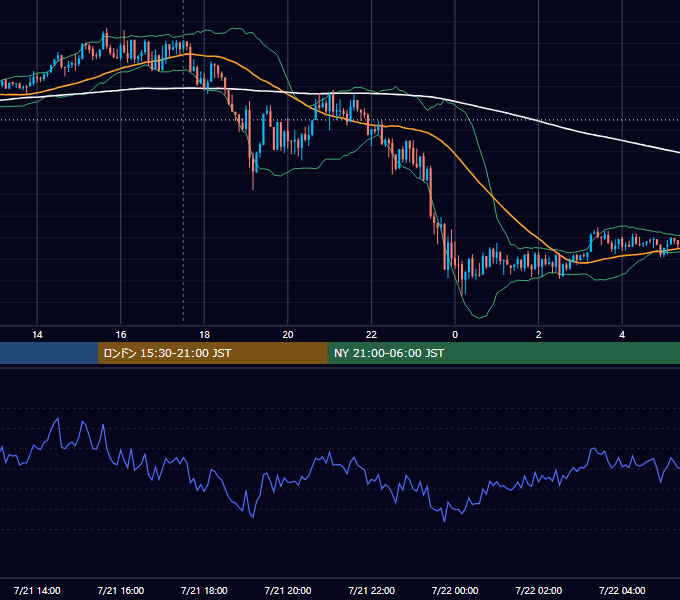
Task: Click the 14 hour label on price chart axis
Action: [37, 335]
